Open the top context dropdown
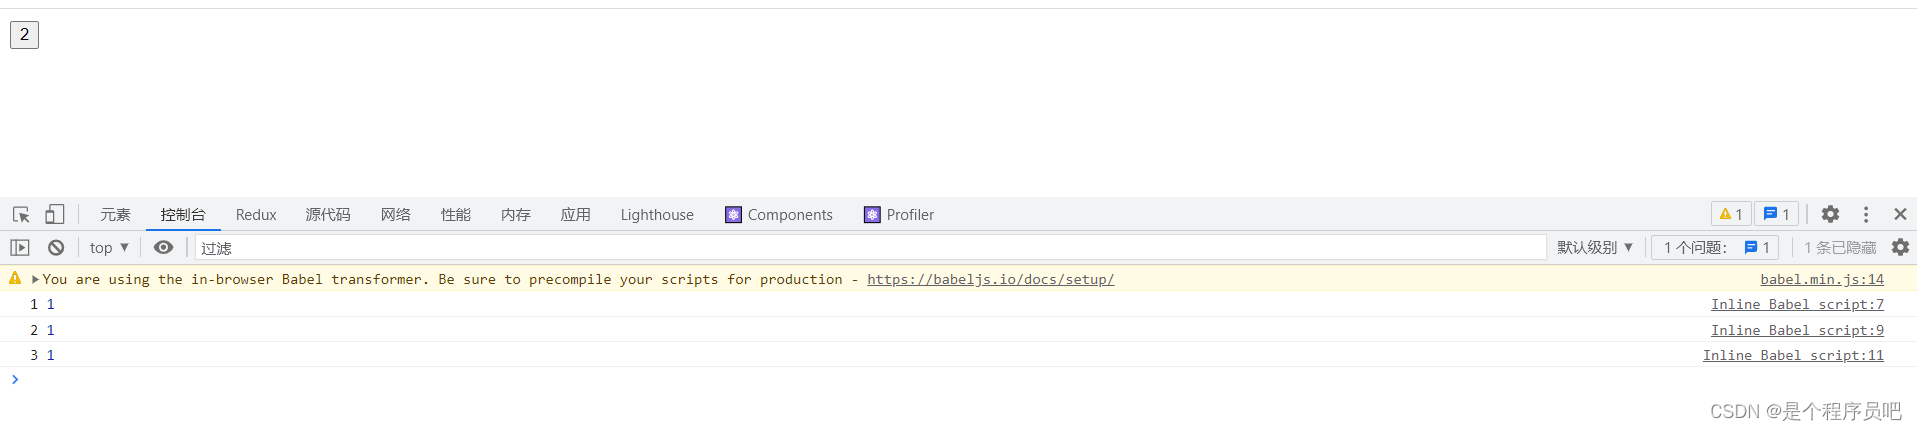Screen dimensions: 1917x431 [x=109, y=248]
